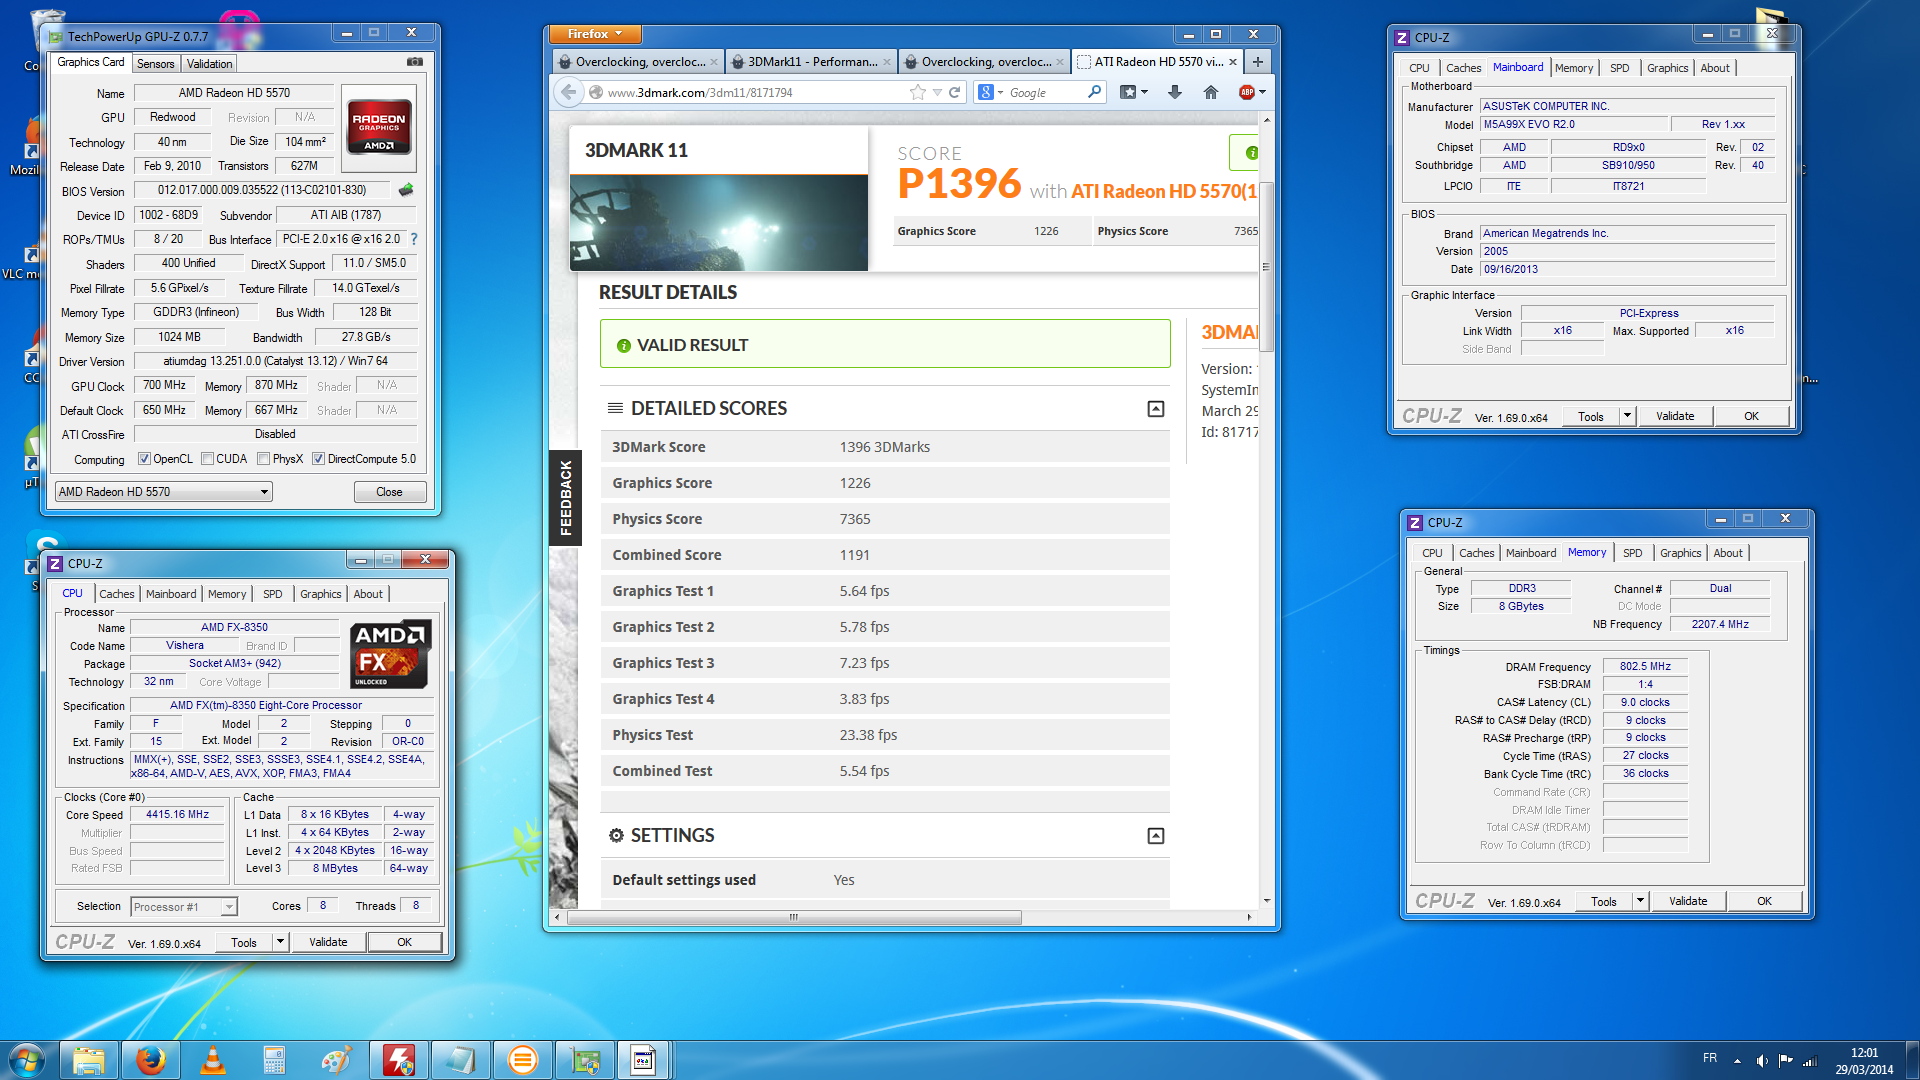Click Validate in CPU-Z CPU window
Viewport: 1920px width, 1080px height.
[328, 942]
